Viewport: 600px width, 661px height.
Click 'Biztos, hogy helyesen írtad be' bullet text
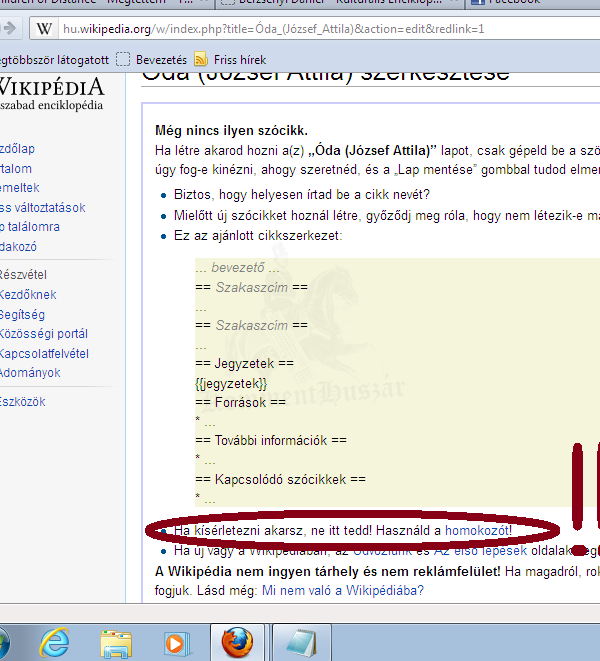pos(302,194)
